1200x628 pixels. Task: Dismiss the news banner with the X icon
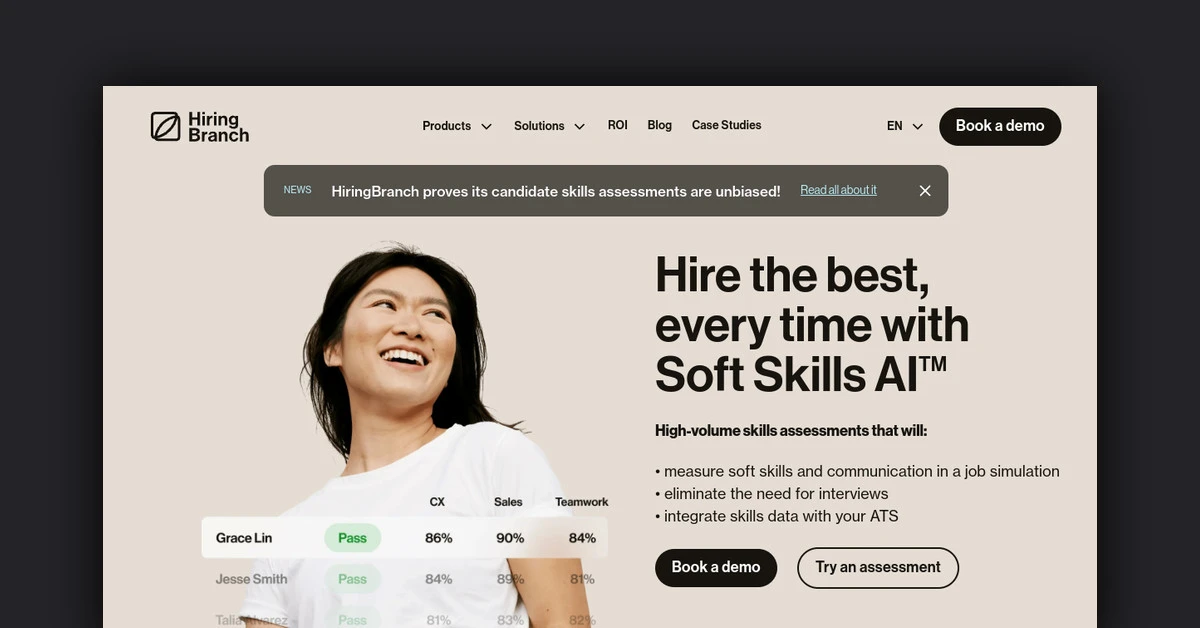[925, 190]
